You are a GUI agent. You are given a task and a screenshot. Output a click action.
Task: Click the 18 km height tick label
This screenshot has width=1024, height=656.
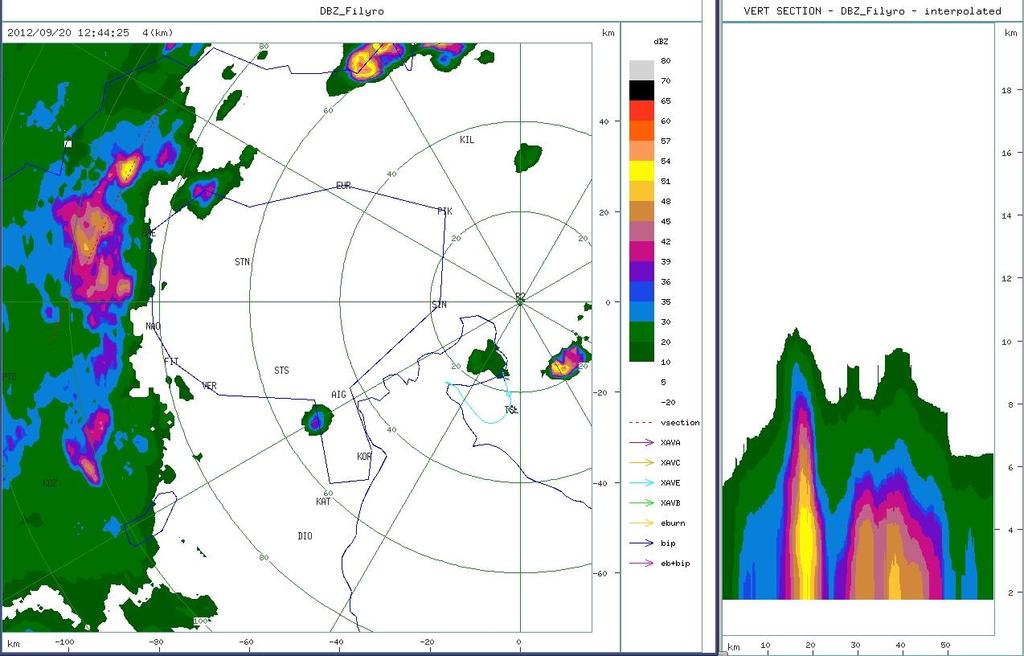click(1006, 91)
